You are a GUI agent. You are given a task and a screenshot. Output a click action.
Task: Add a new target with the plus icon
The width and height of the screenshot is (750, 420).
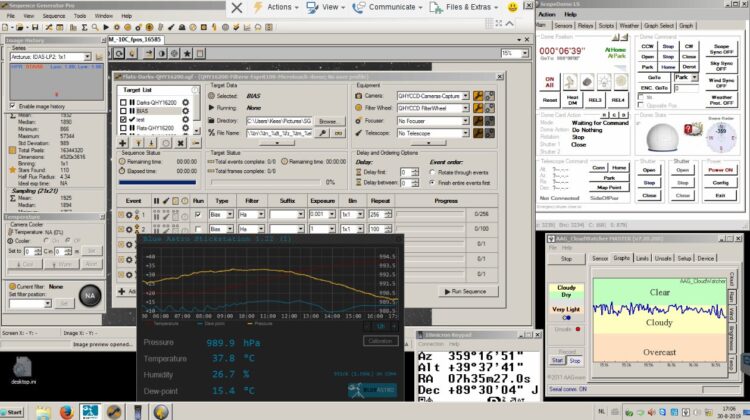coord(123,143)
